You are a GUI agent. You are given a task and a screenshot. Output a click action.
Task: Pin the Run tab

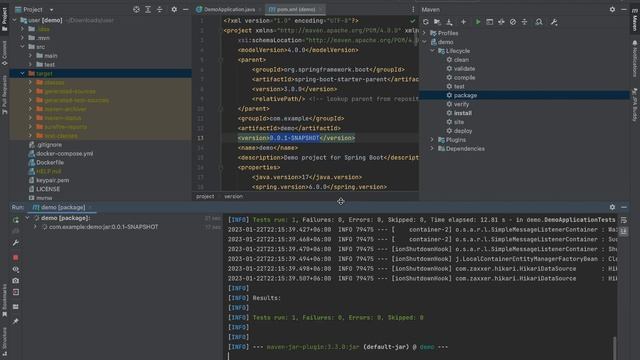(x=16, y=322)
